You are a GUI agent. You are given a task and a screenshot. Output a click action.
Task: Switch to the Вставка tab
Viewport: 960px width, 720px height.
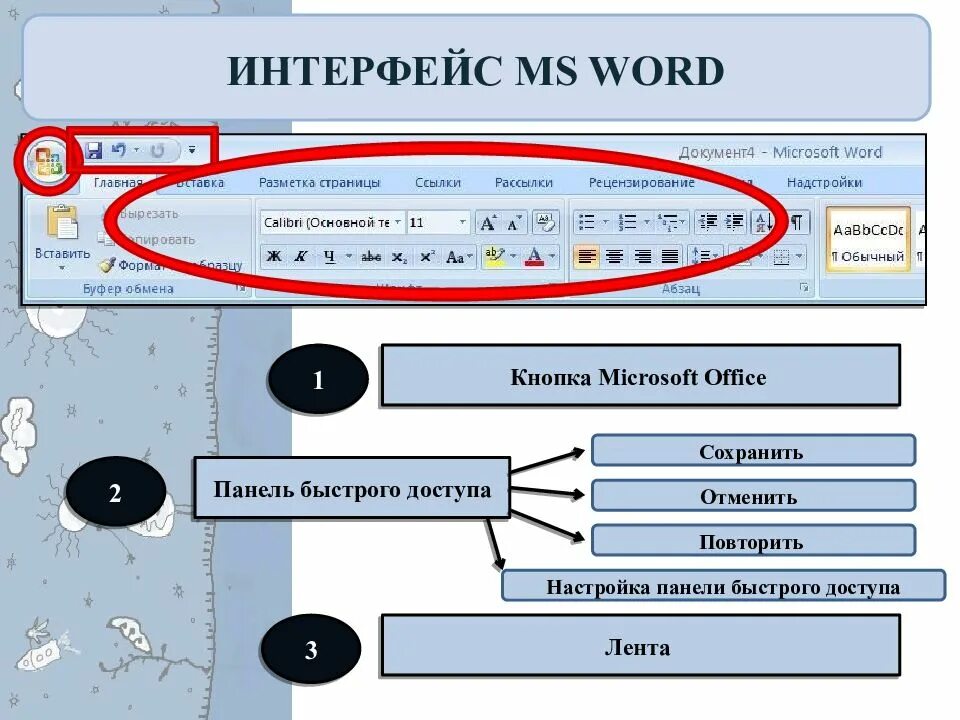coord(200,182)
